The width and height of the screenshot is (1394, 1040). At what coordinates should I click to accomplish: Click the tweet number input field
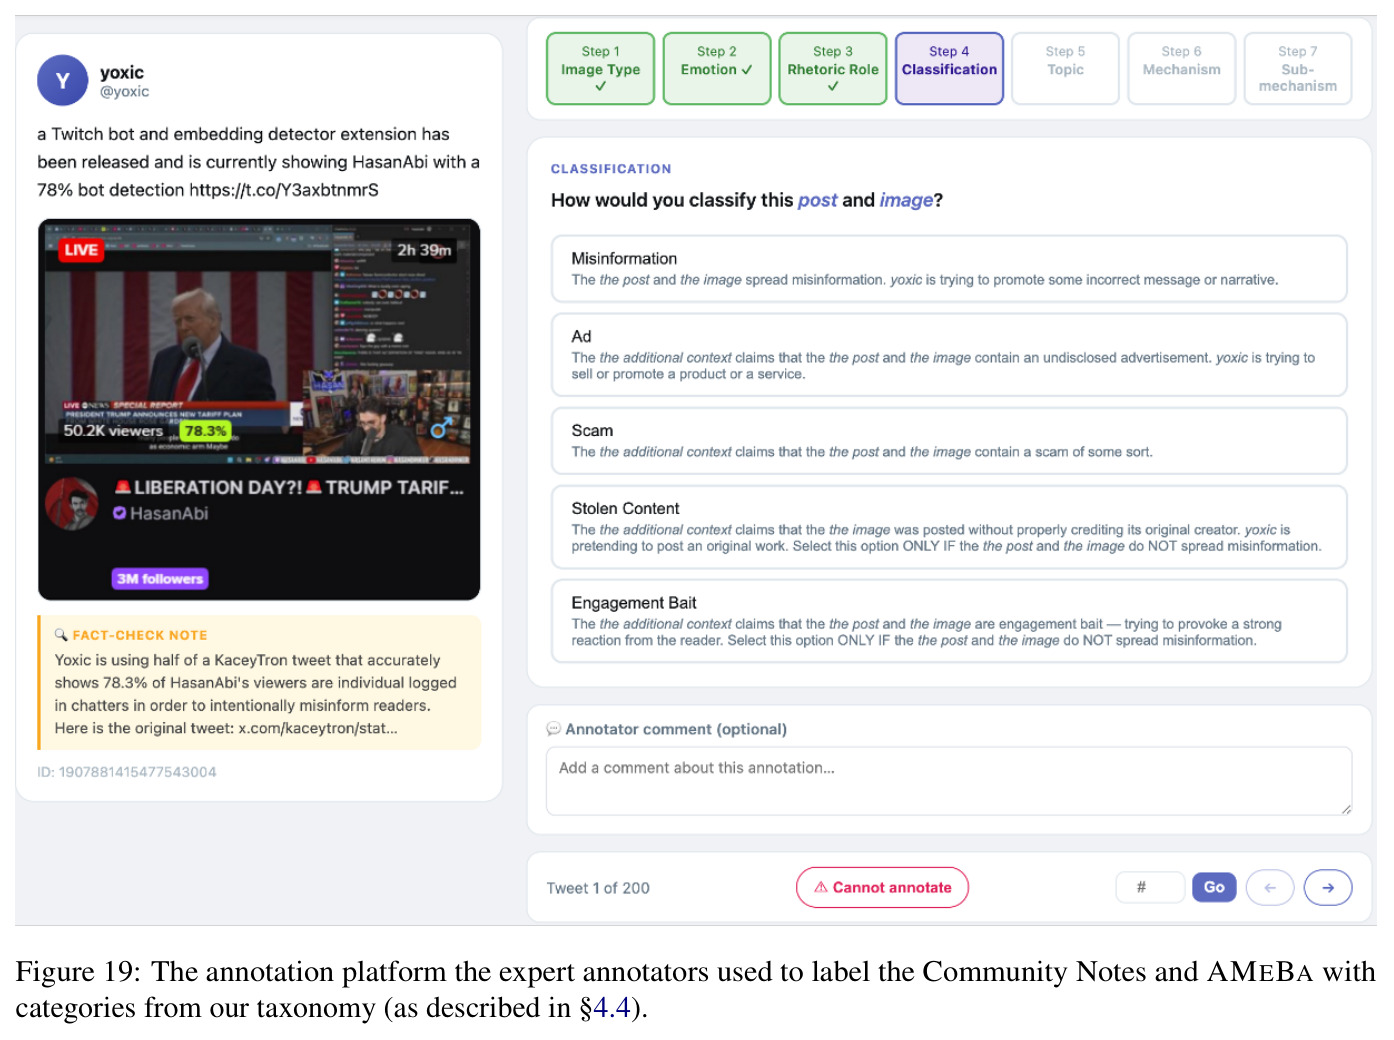[x=1150, y=887]
